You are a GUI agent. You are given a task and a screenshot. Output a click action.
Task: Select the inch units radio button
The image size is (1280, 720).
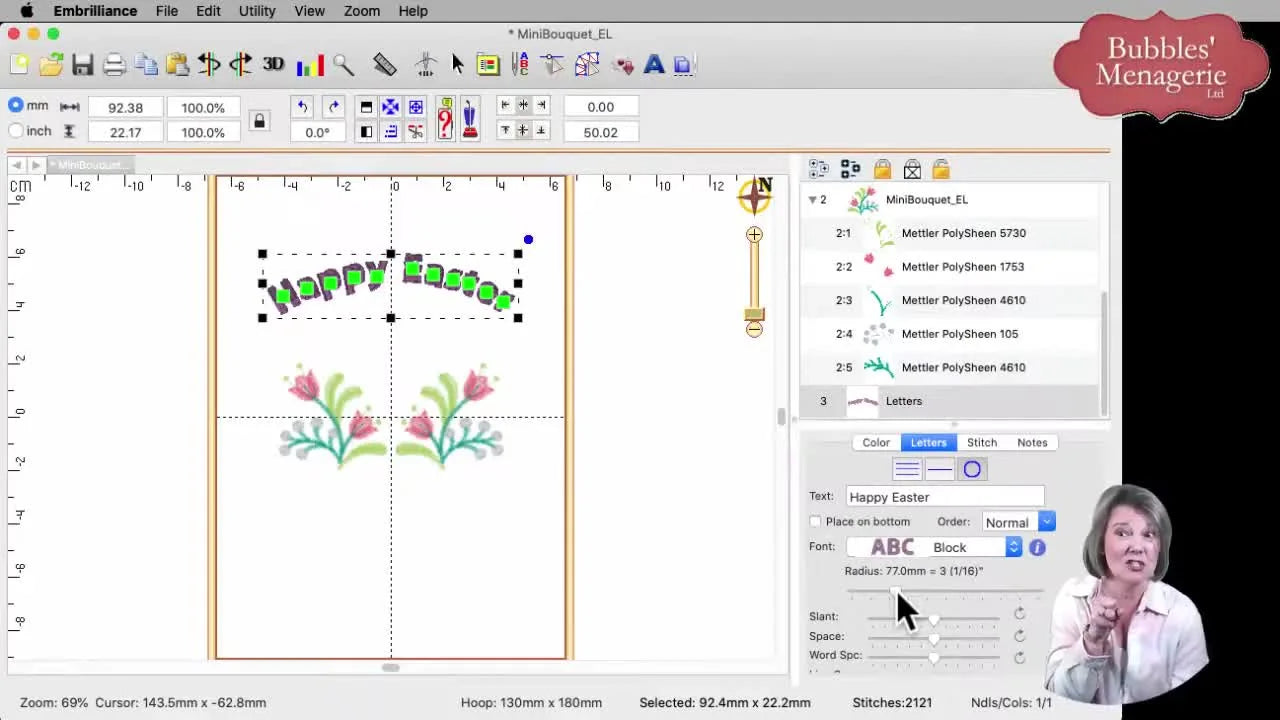click(15, 131)
